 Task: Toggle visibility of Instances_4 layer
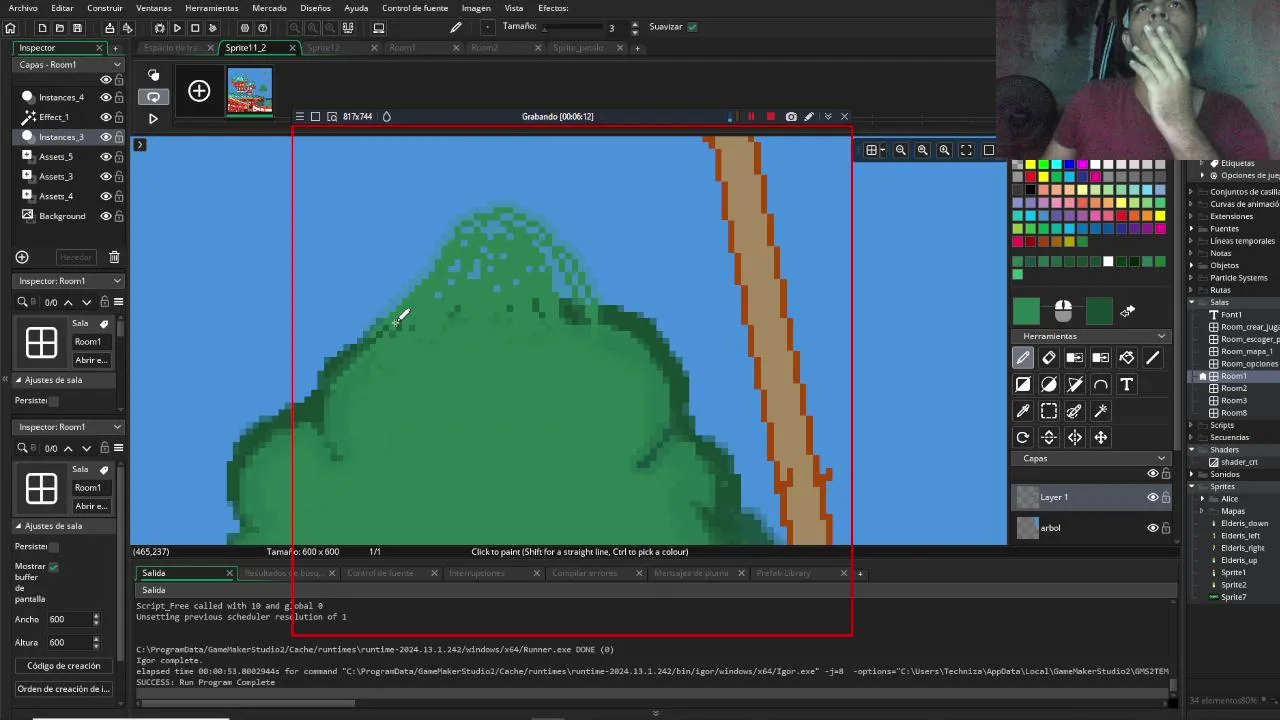pos(105,97)
